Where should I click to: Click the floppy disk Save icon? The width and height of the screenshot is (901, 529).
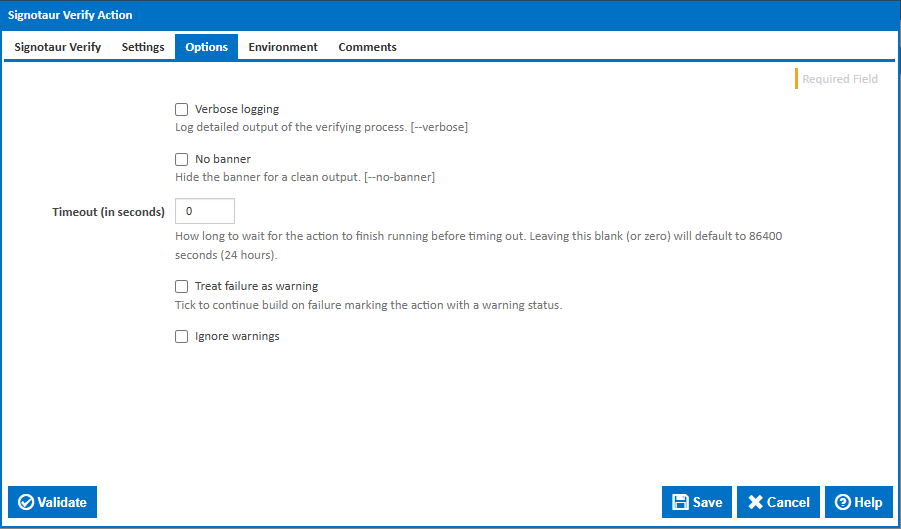[x=680, y=502]
